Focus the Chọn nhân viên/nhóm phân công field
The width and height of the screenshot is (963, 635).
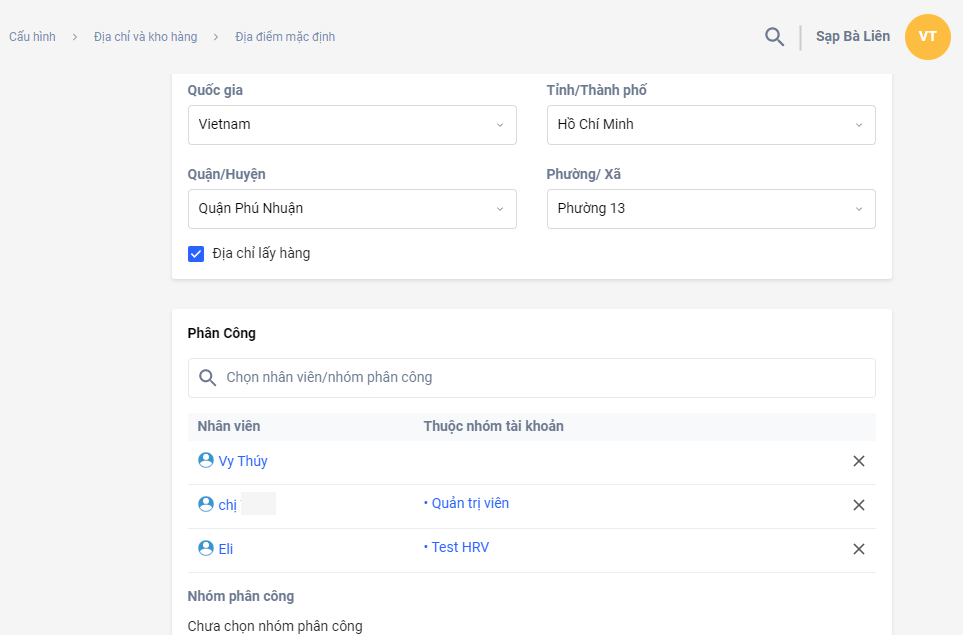tap(540, 378)
